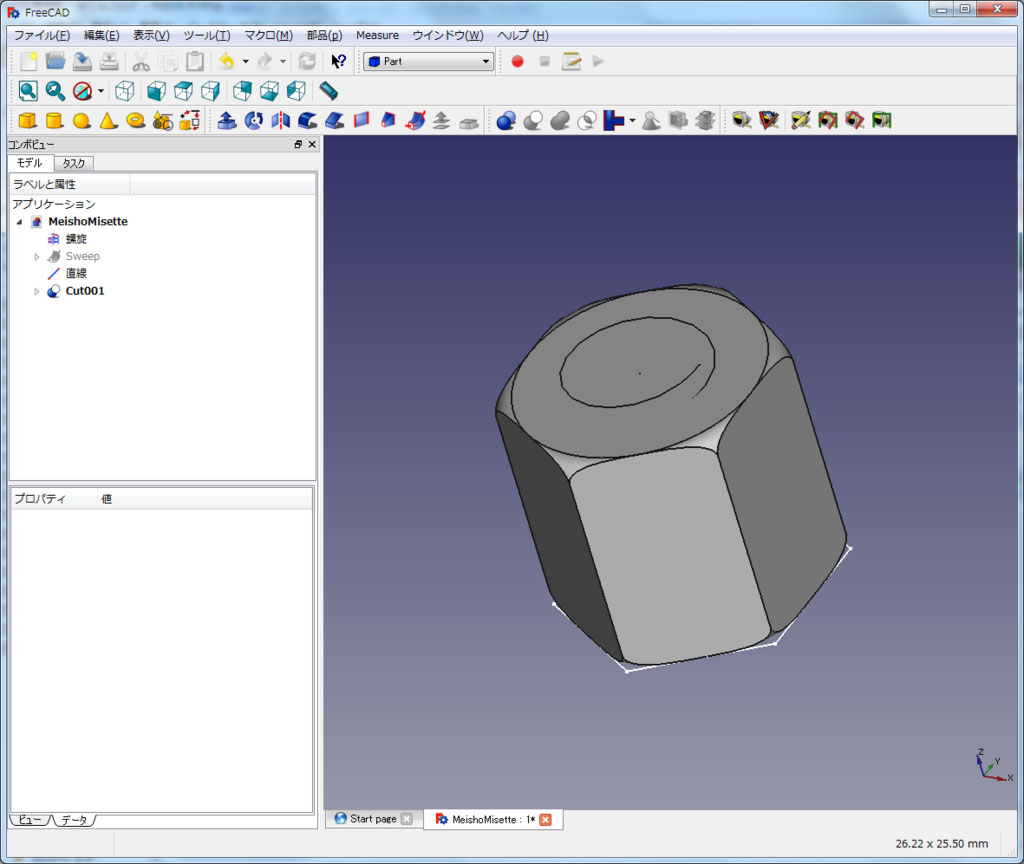The image size is (1024, 864).
Task: Close the MeishoMisette document tab
Action: point(545,820)
